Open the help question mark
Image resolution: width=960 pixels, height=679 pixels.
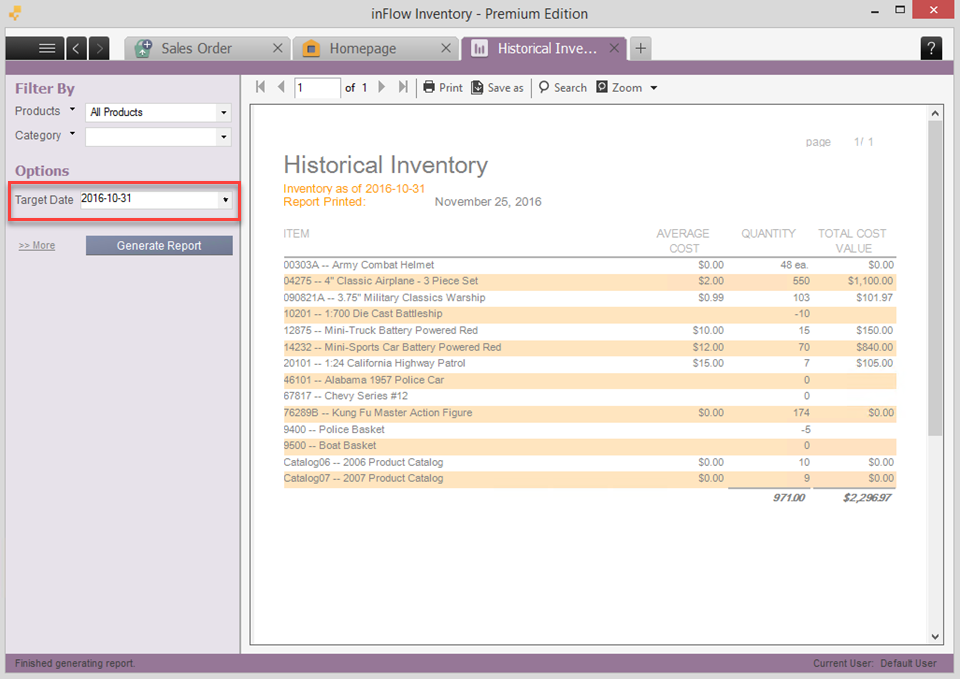click(x=931, y=48)
